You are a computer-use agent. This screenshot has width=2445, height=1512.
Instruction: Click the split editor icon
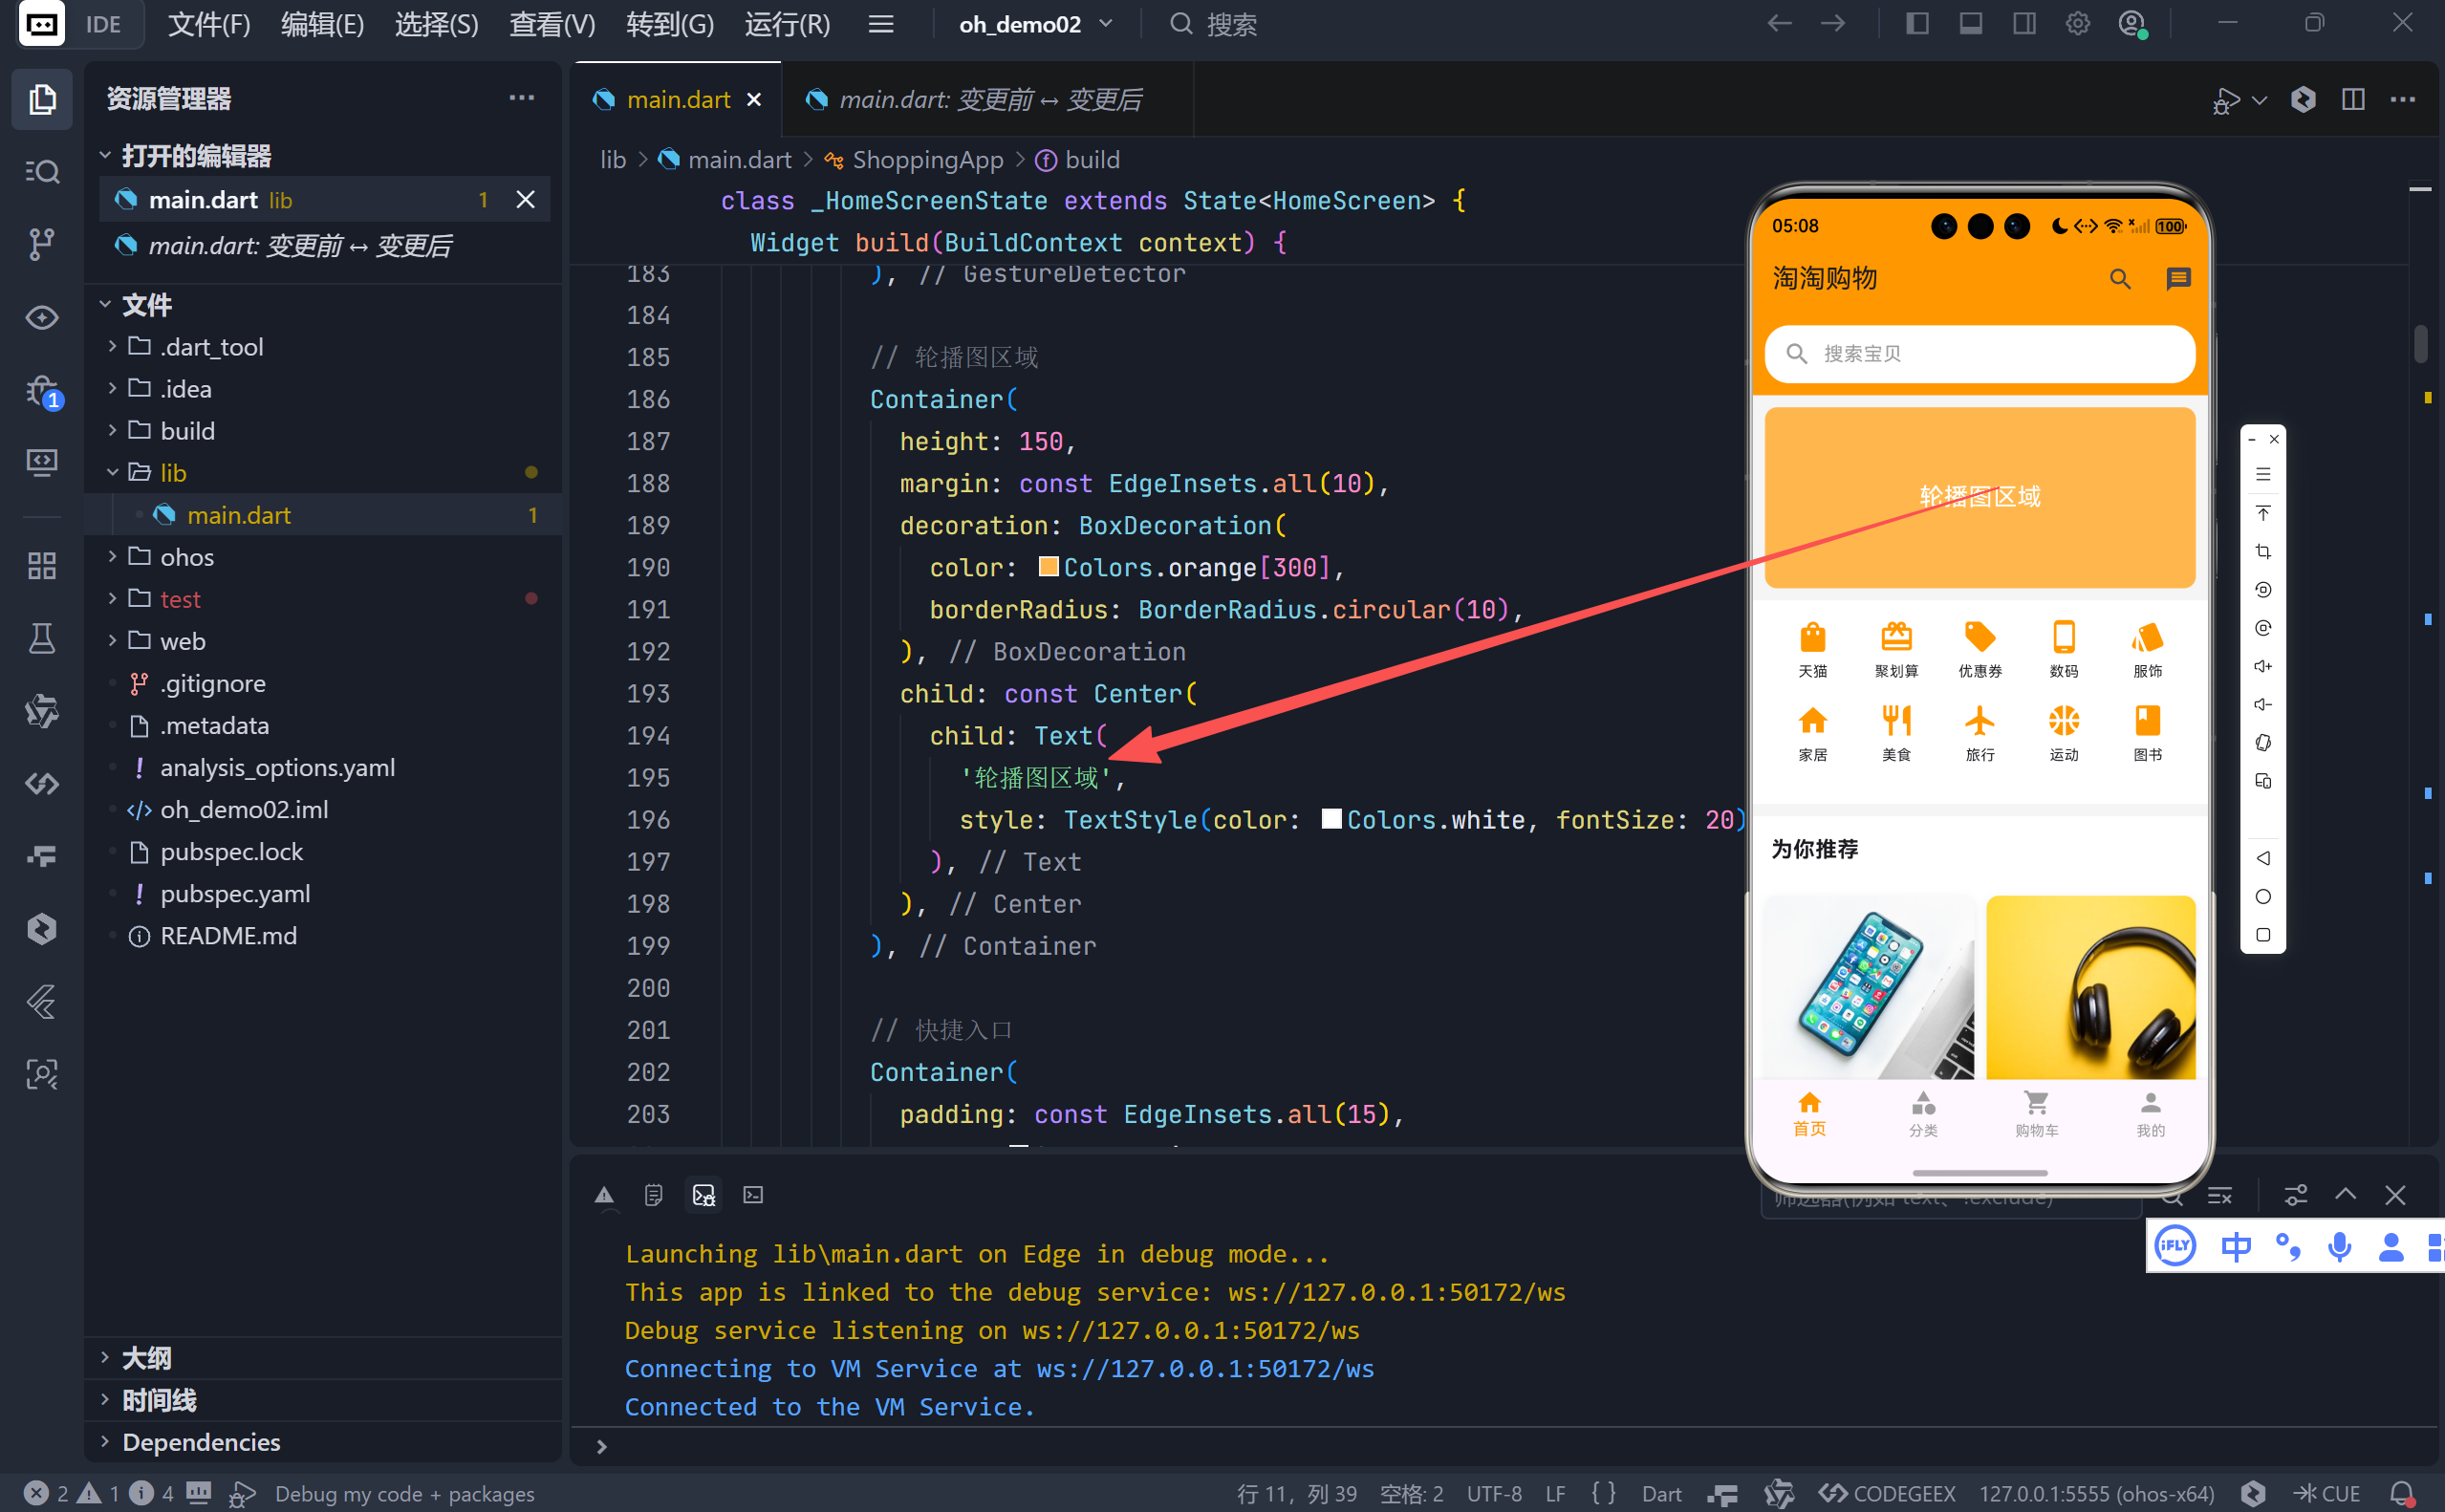point(2353,99)
